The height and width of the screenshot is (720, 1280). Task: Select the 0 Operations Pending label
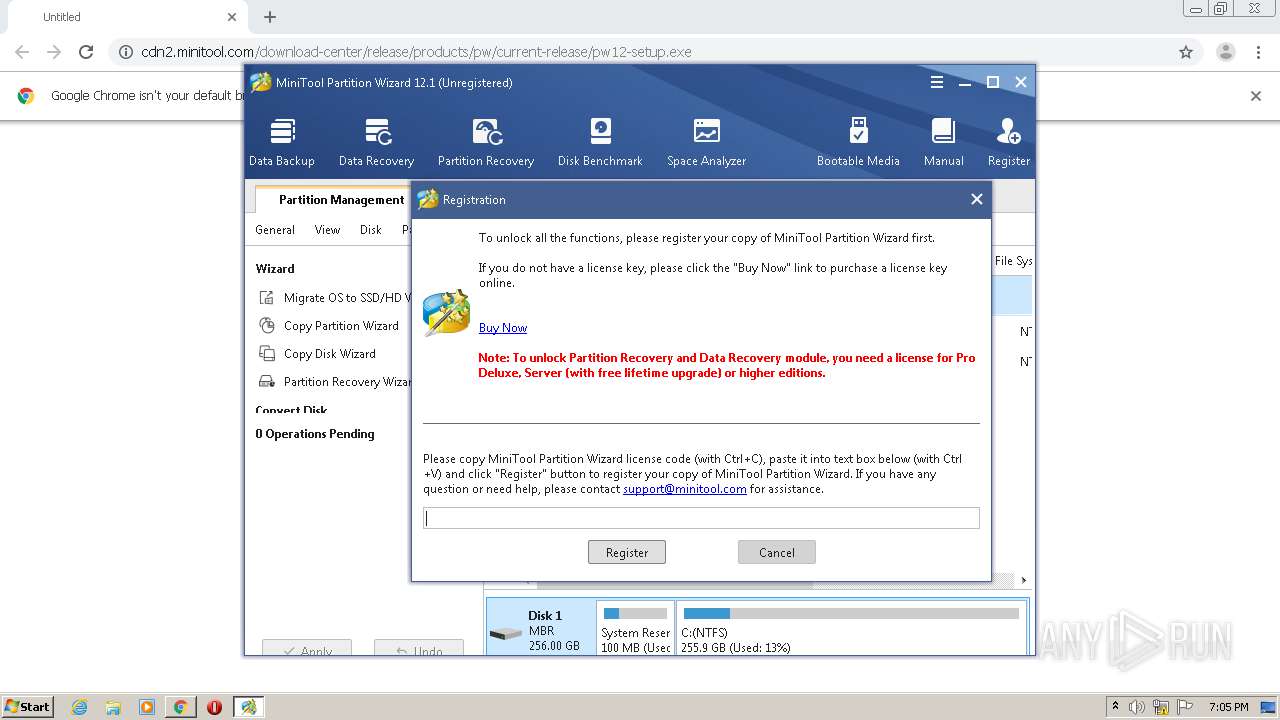pos(315,434)
